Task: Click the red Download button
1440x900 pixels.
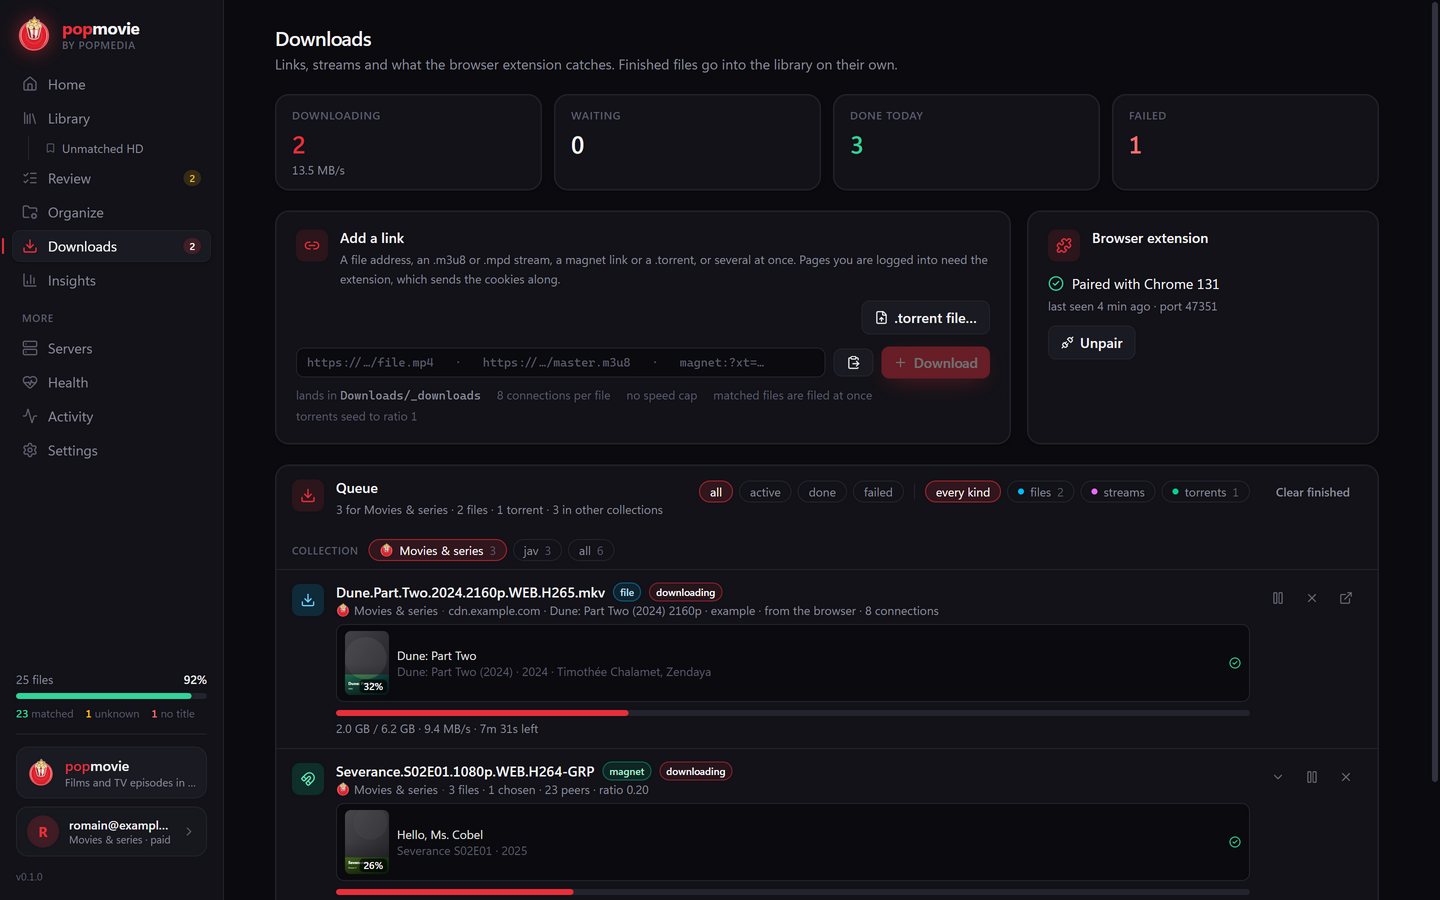Action: (x=936, y=362)
